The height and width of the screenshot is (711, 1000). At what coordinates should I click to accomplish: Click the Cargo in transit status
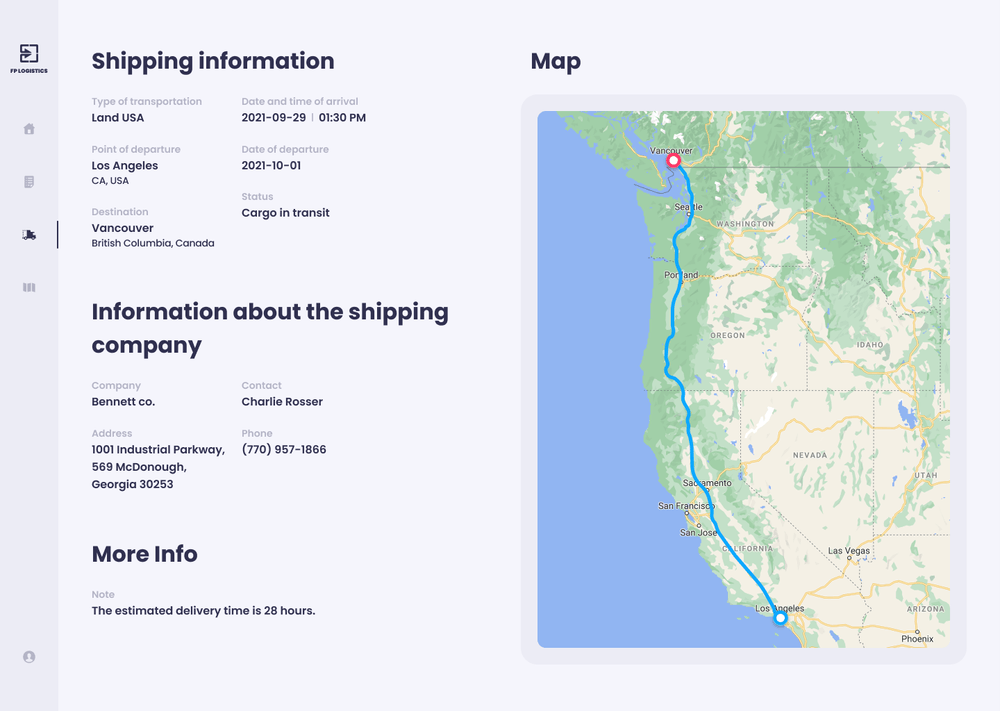tap(285, 213)
